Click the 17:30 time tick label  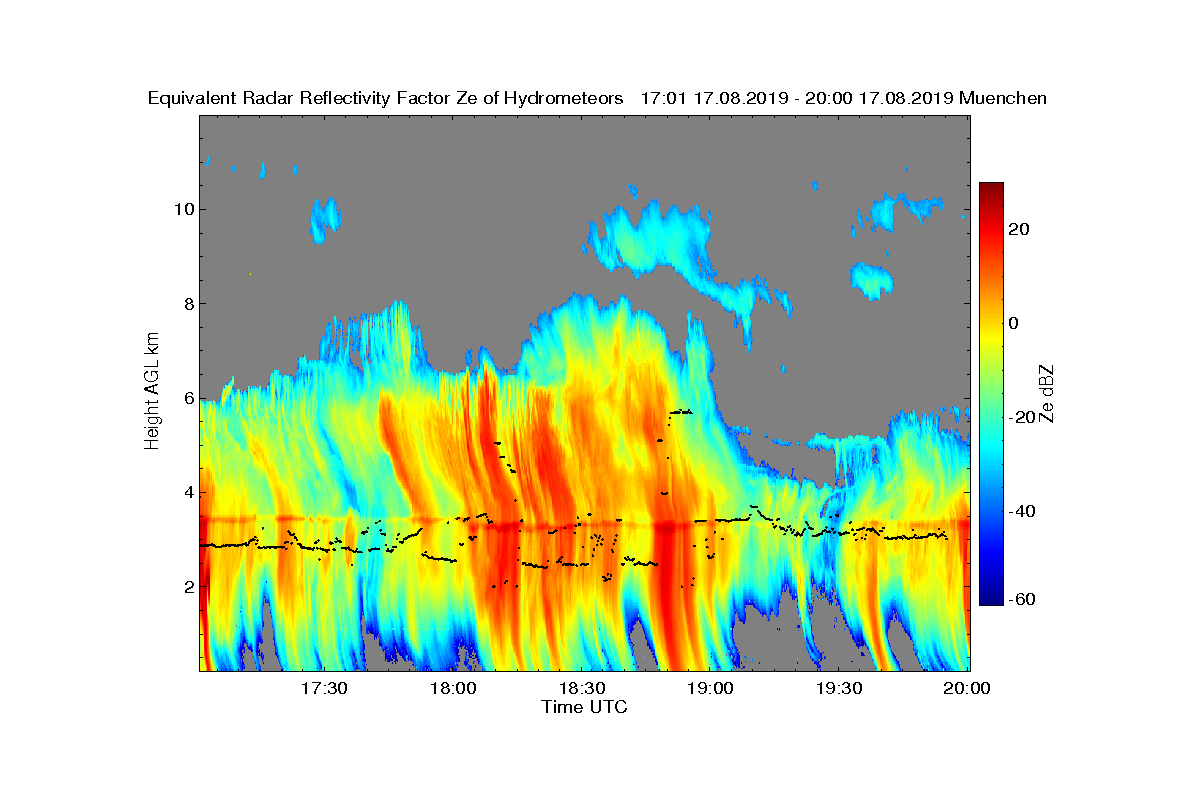coord(323,688)
